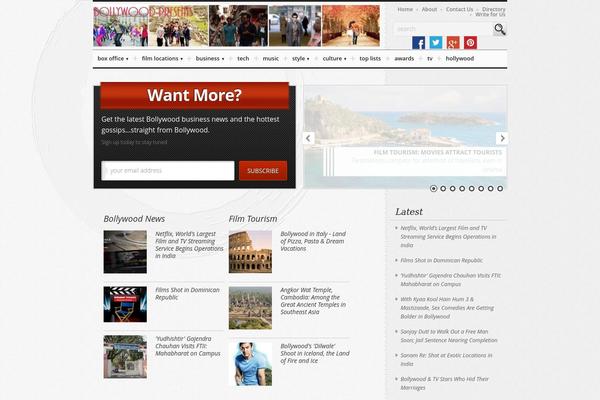The width and height of the screenshot is (600, 400).
Task: Focus the search input field
Action: point(443,29)
